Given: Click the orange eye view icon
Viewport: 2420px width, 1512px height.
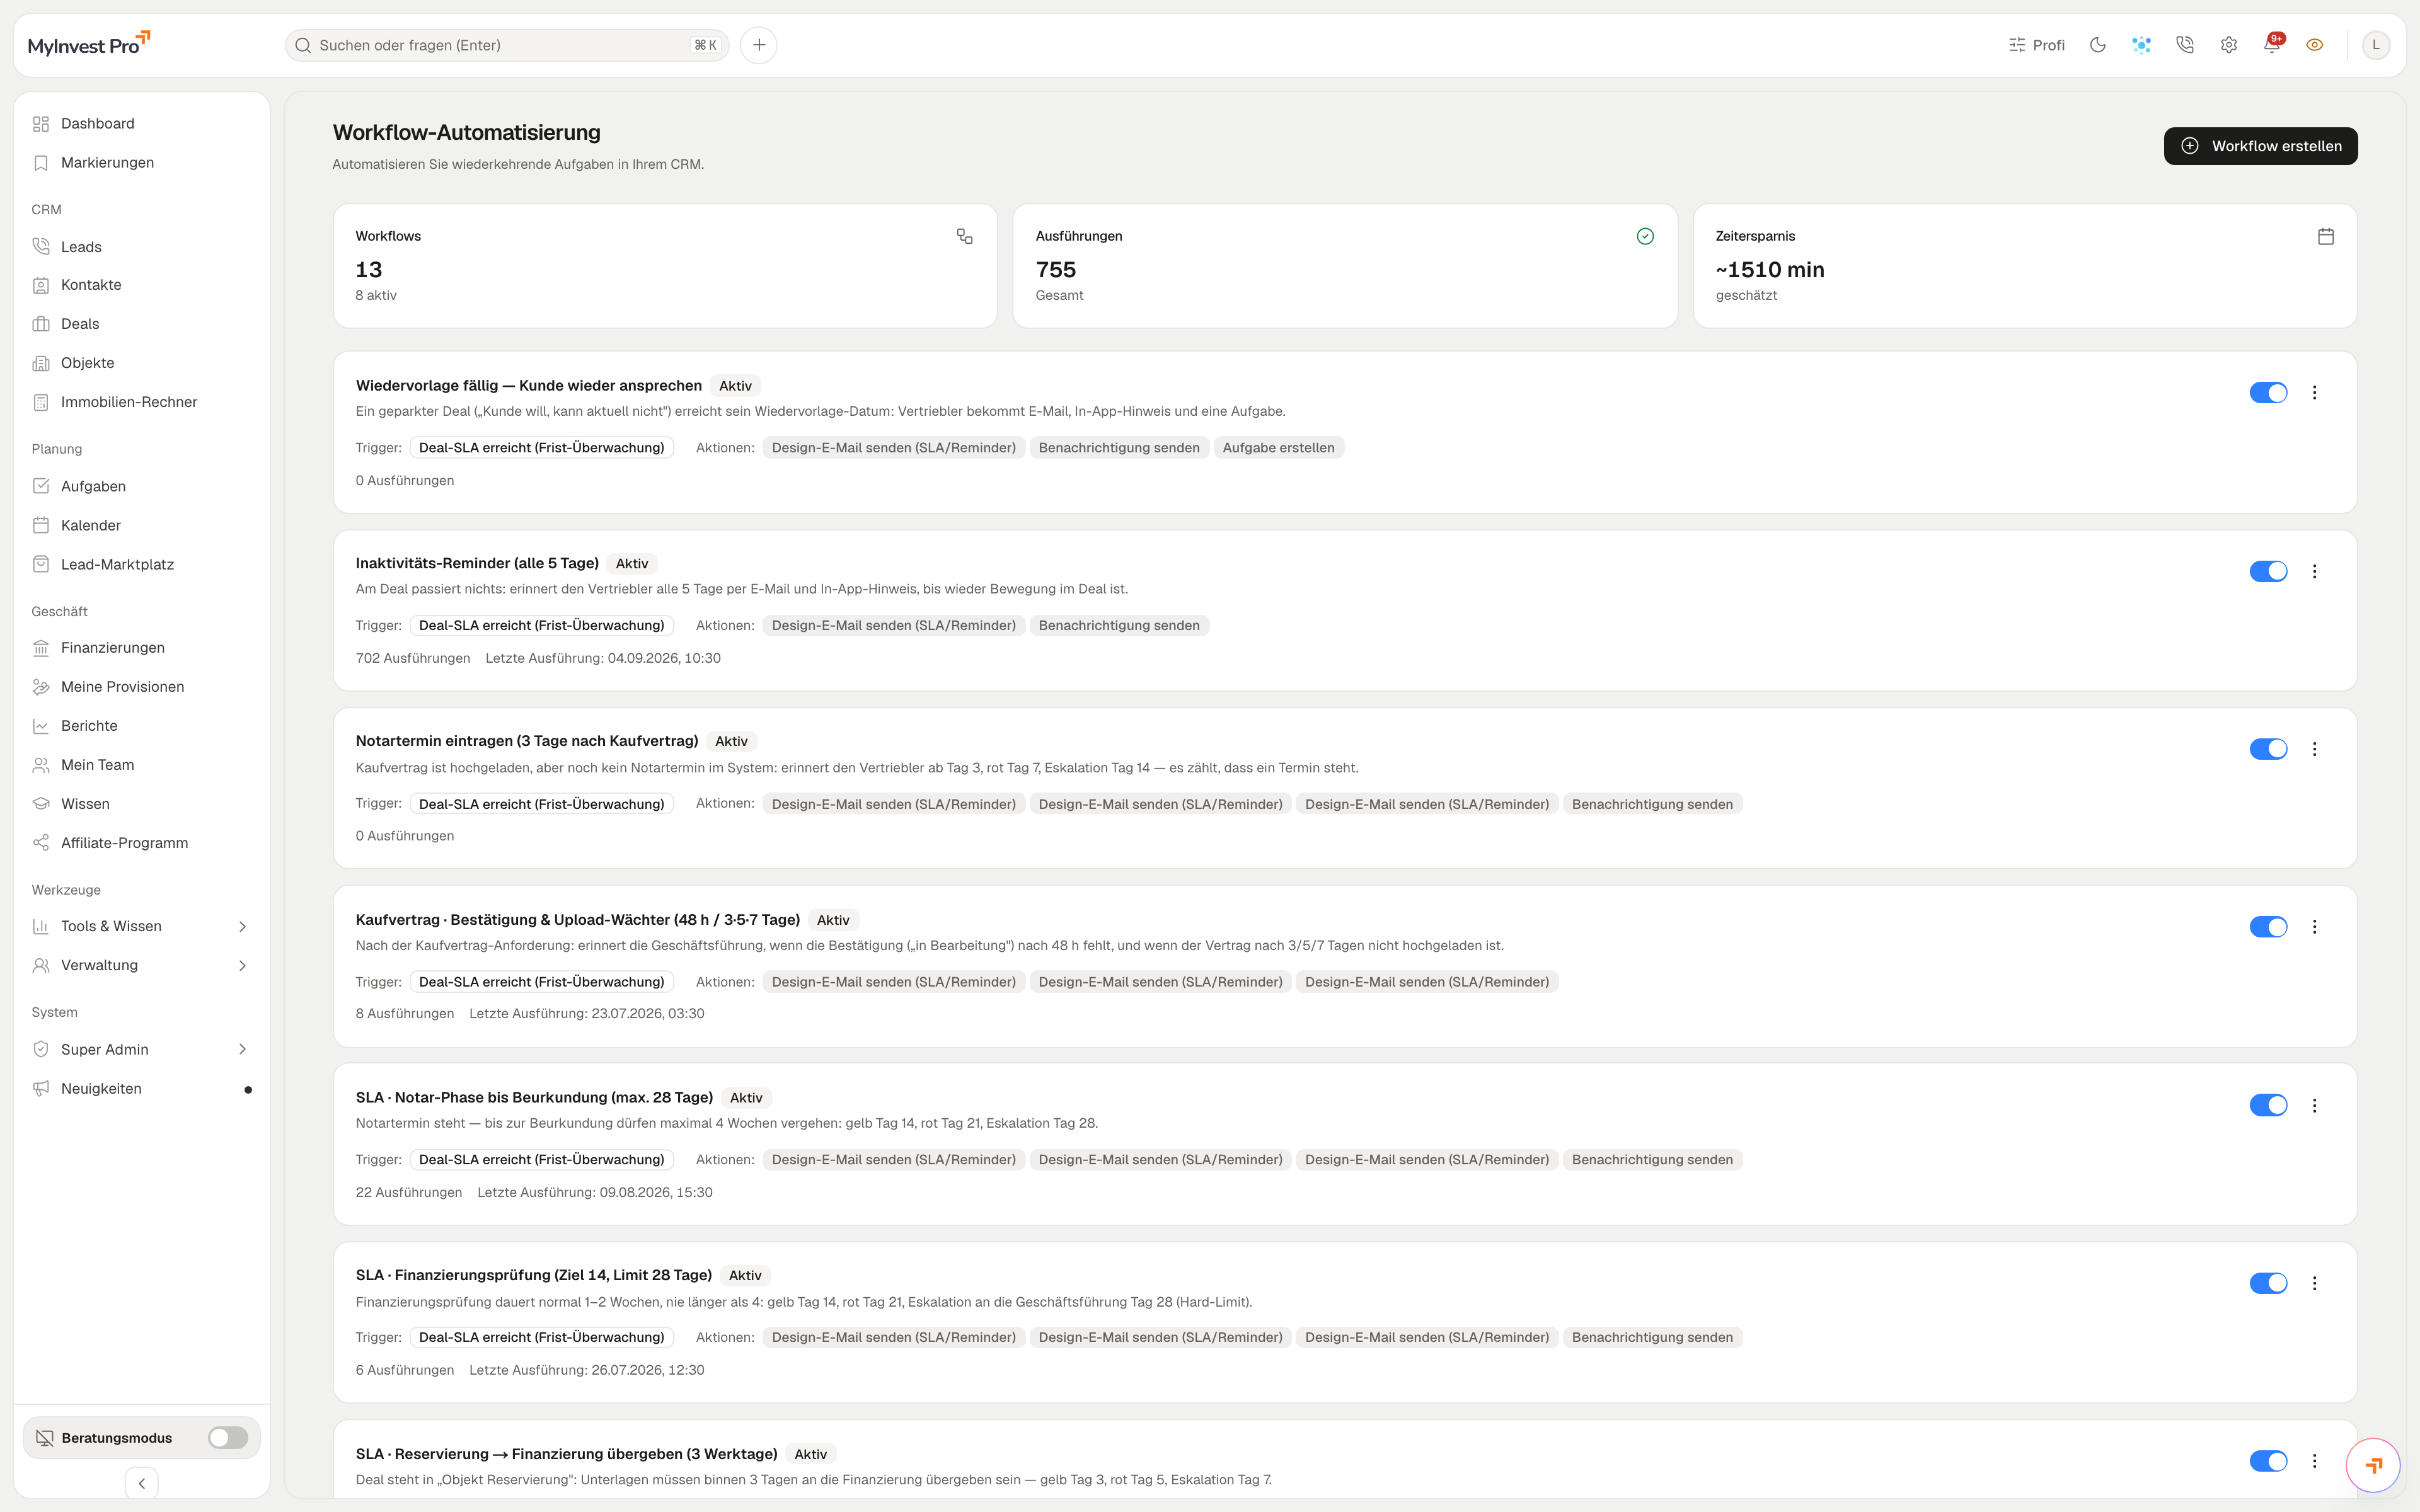Looking at the screenshot, I should pos(2315,45).
